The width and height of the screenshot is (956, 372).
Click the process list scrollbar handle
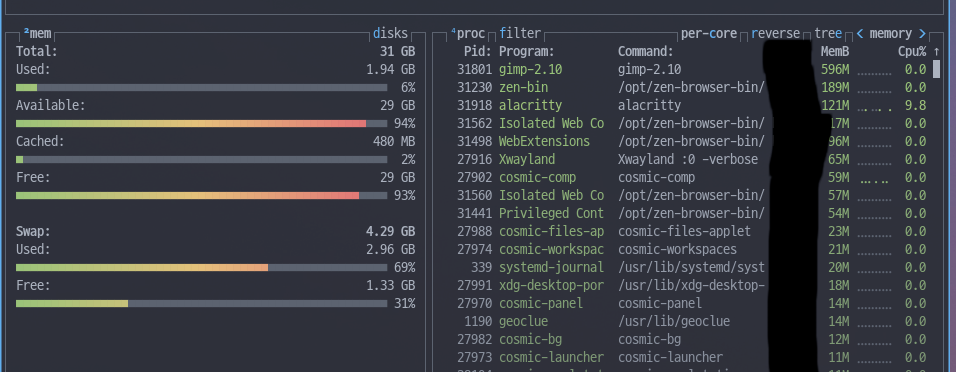pos(937,69)
